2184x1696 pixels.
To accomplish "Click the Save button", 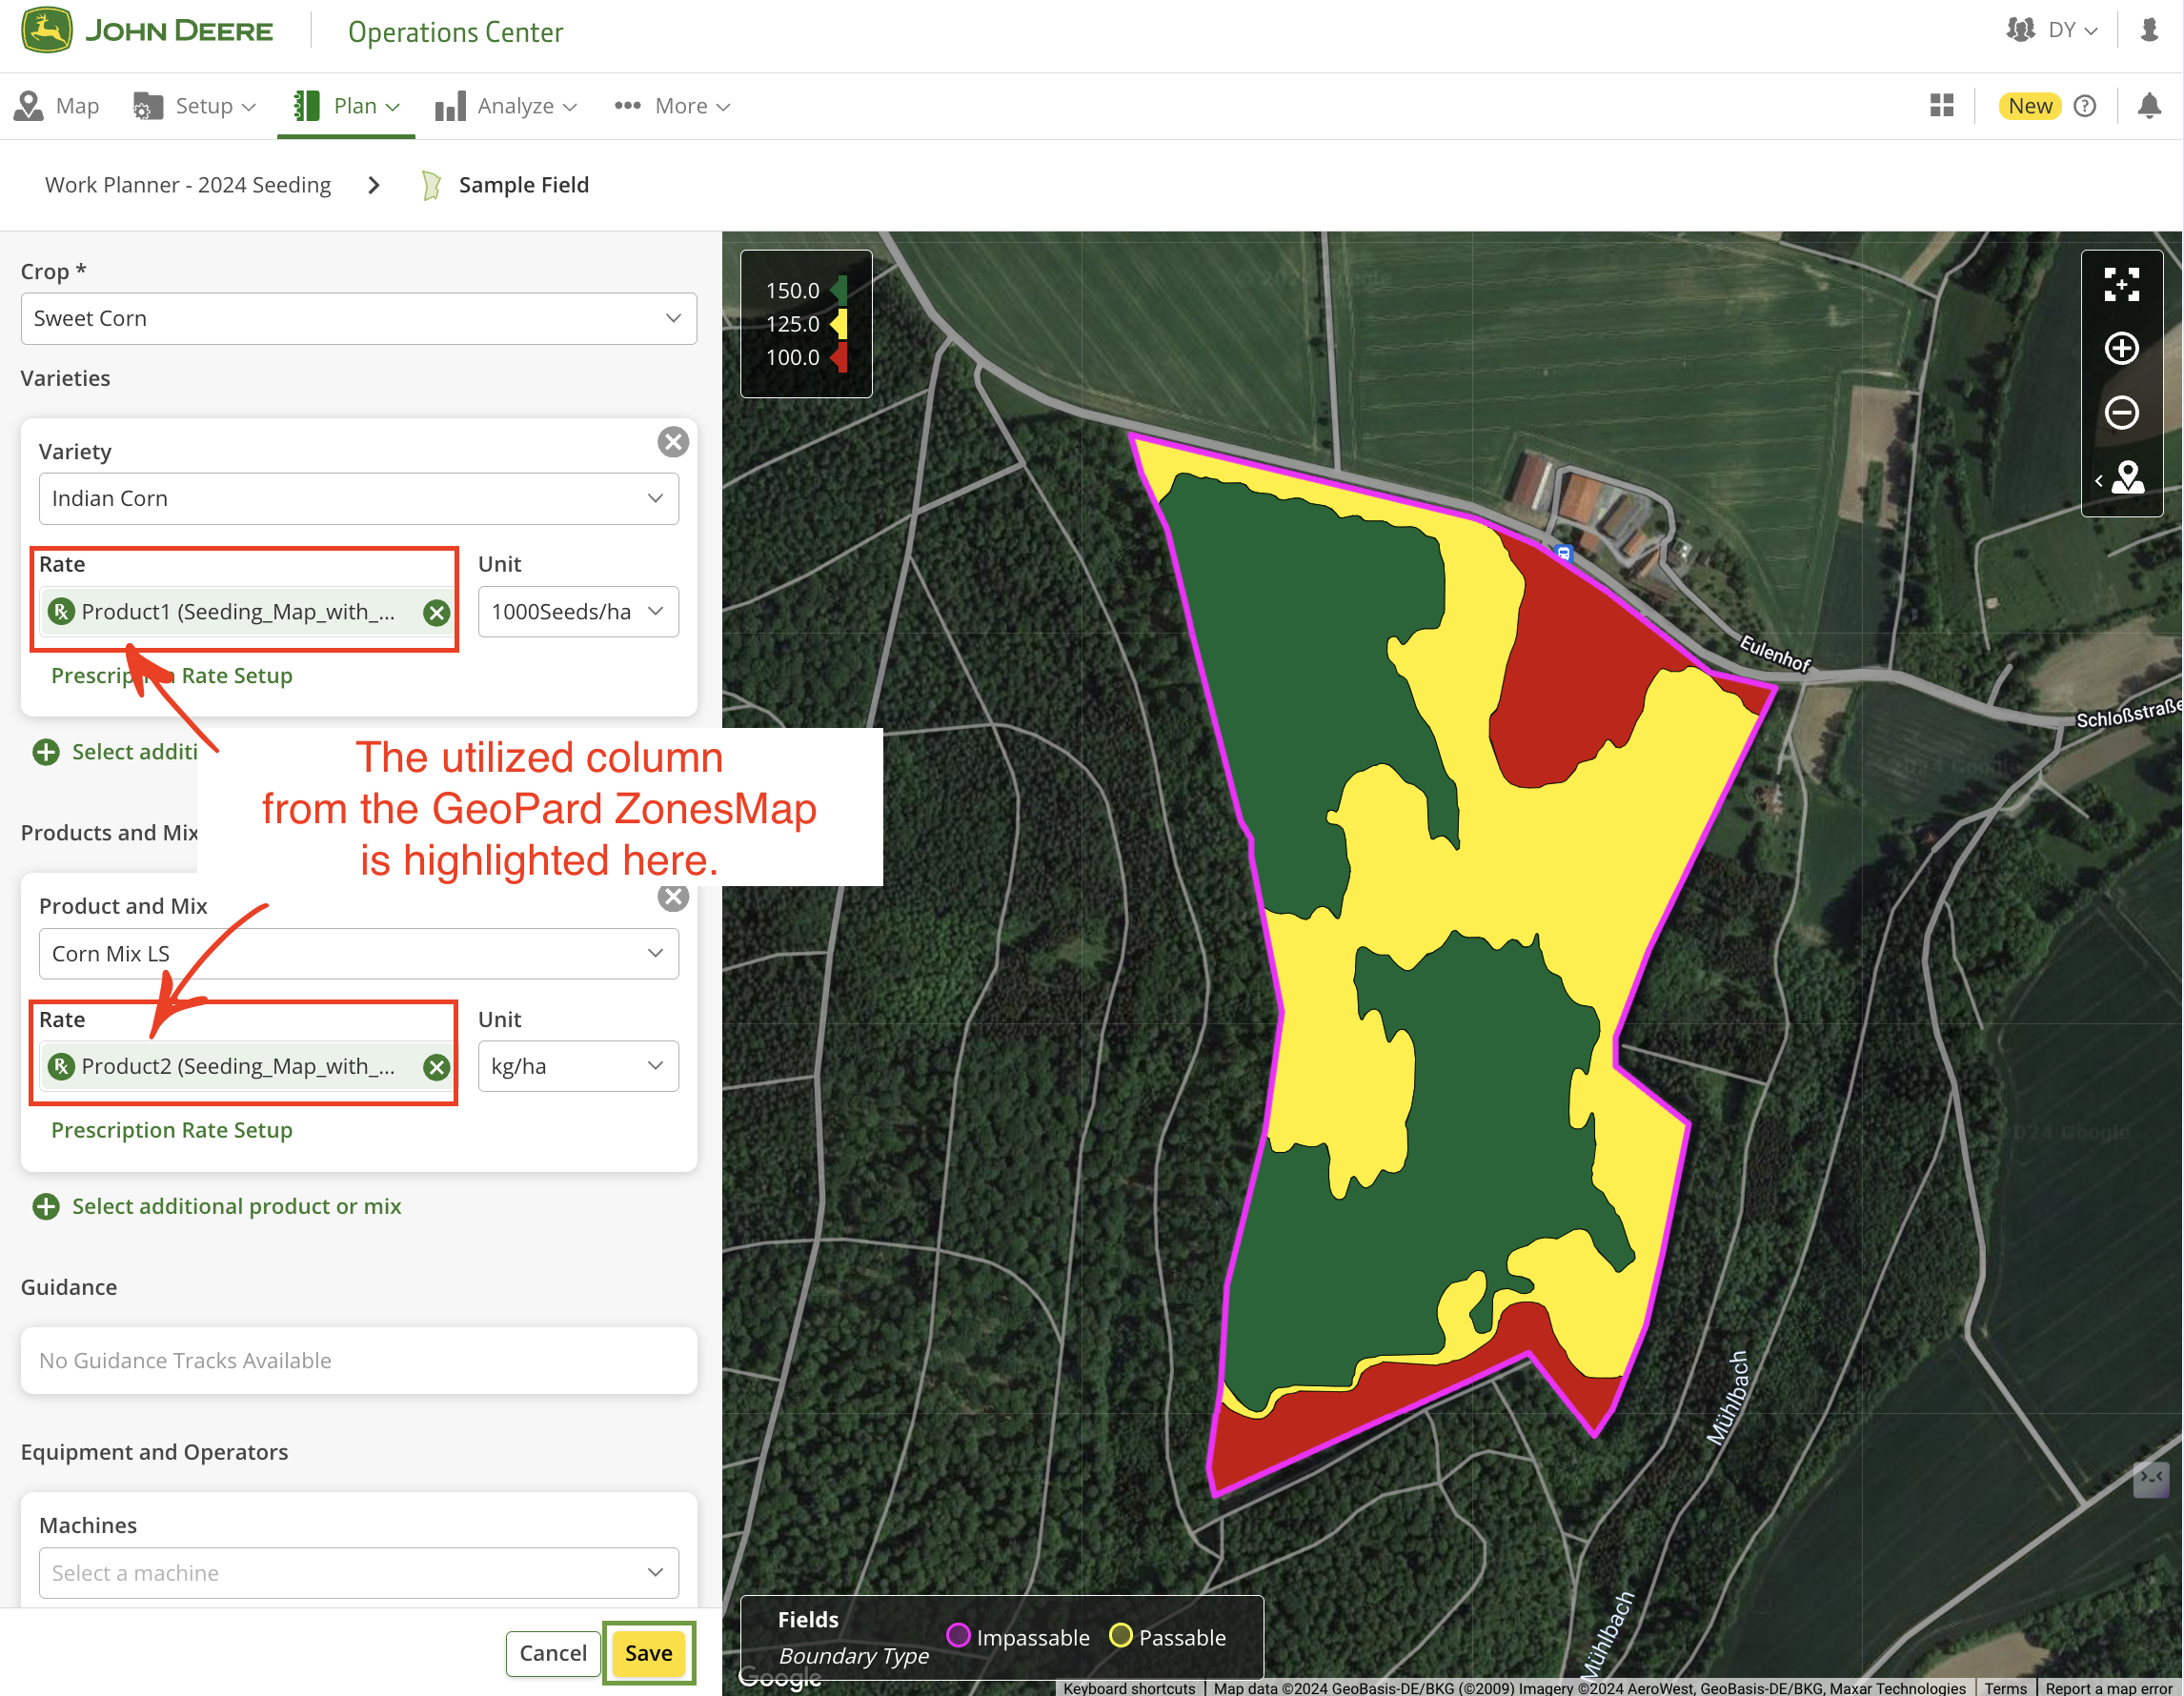I will [648, 1653].
